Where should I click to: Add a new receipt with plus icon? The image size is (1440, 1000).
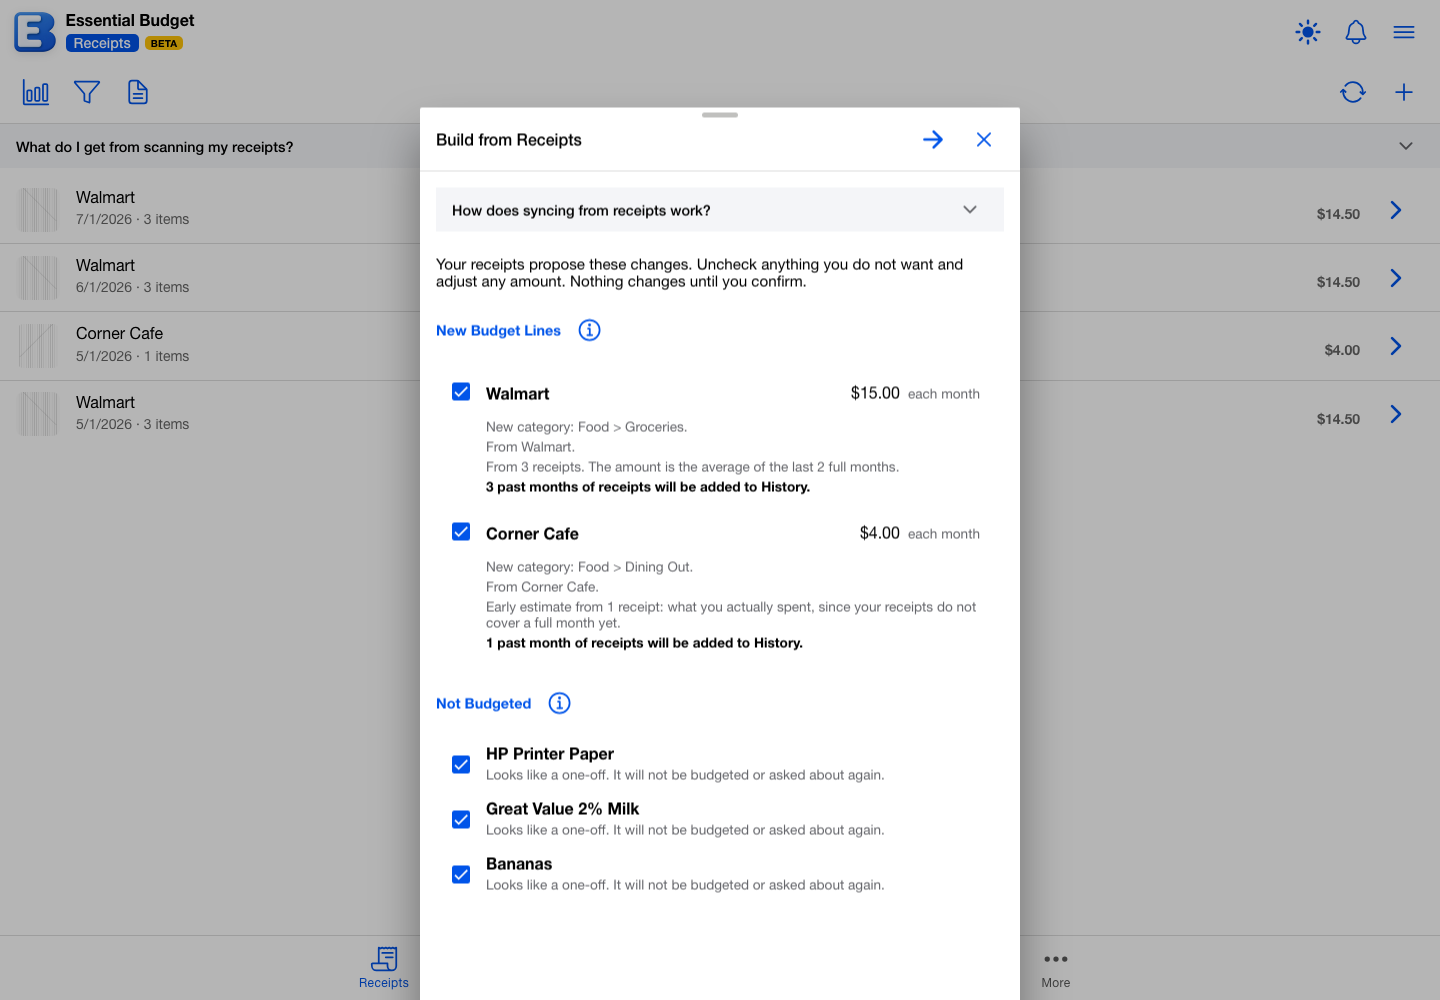(x=1404, y=92)
